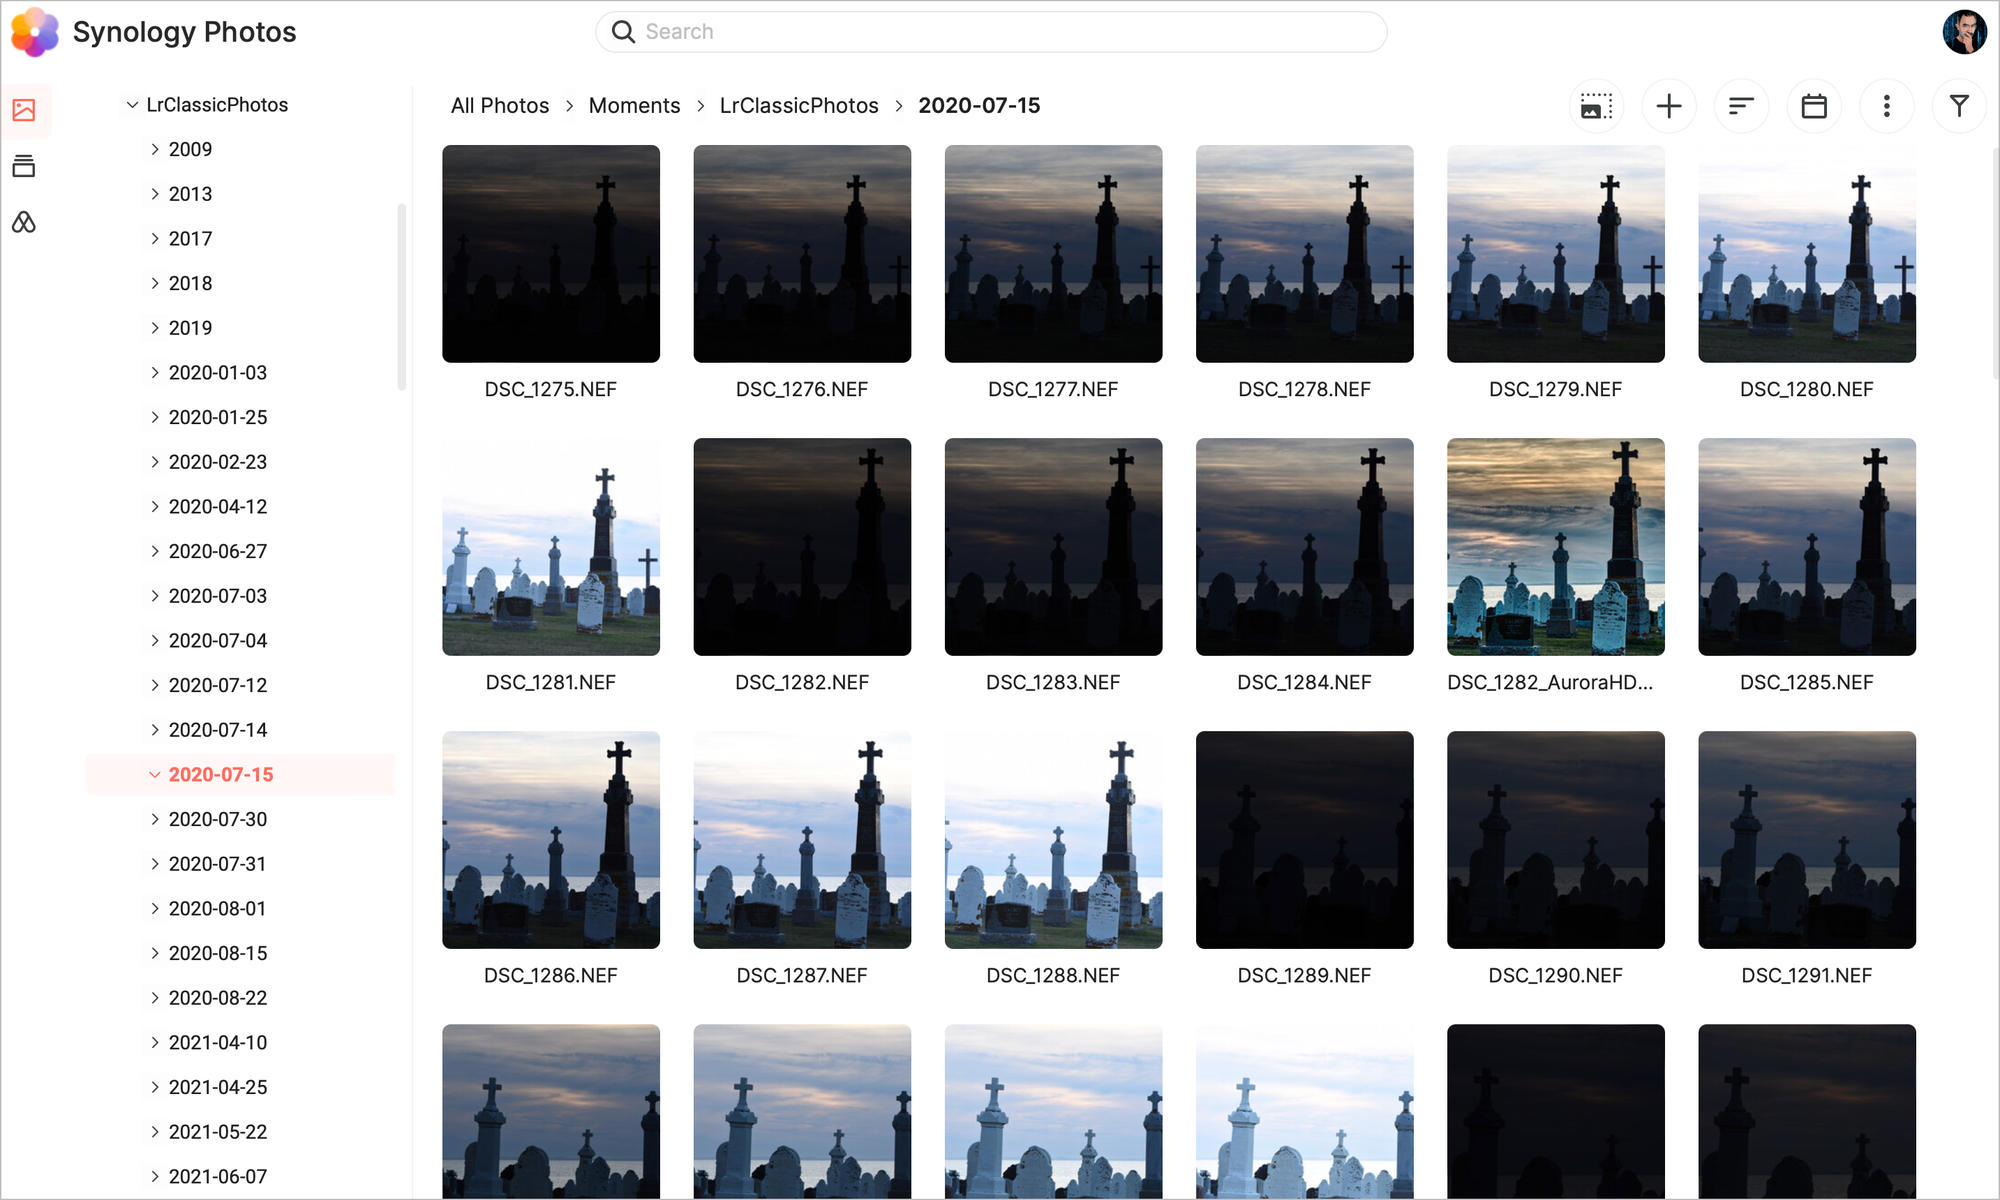Screen dimensions: 2000x1200
Task: Open the more options three-dot menu
Action: (x=1887, y=105)
